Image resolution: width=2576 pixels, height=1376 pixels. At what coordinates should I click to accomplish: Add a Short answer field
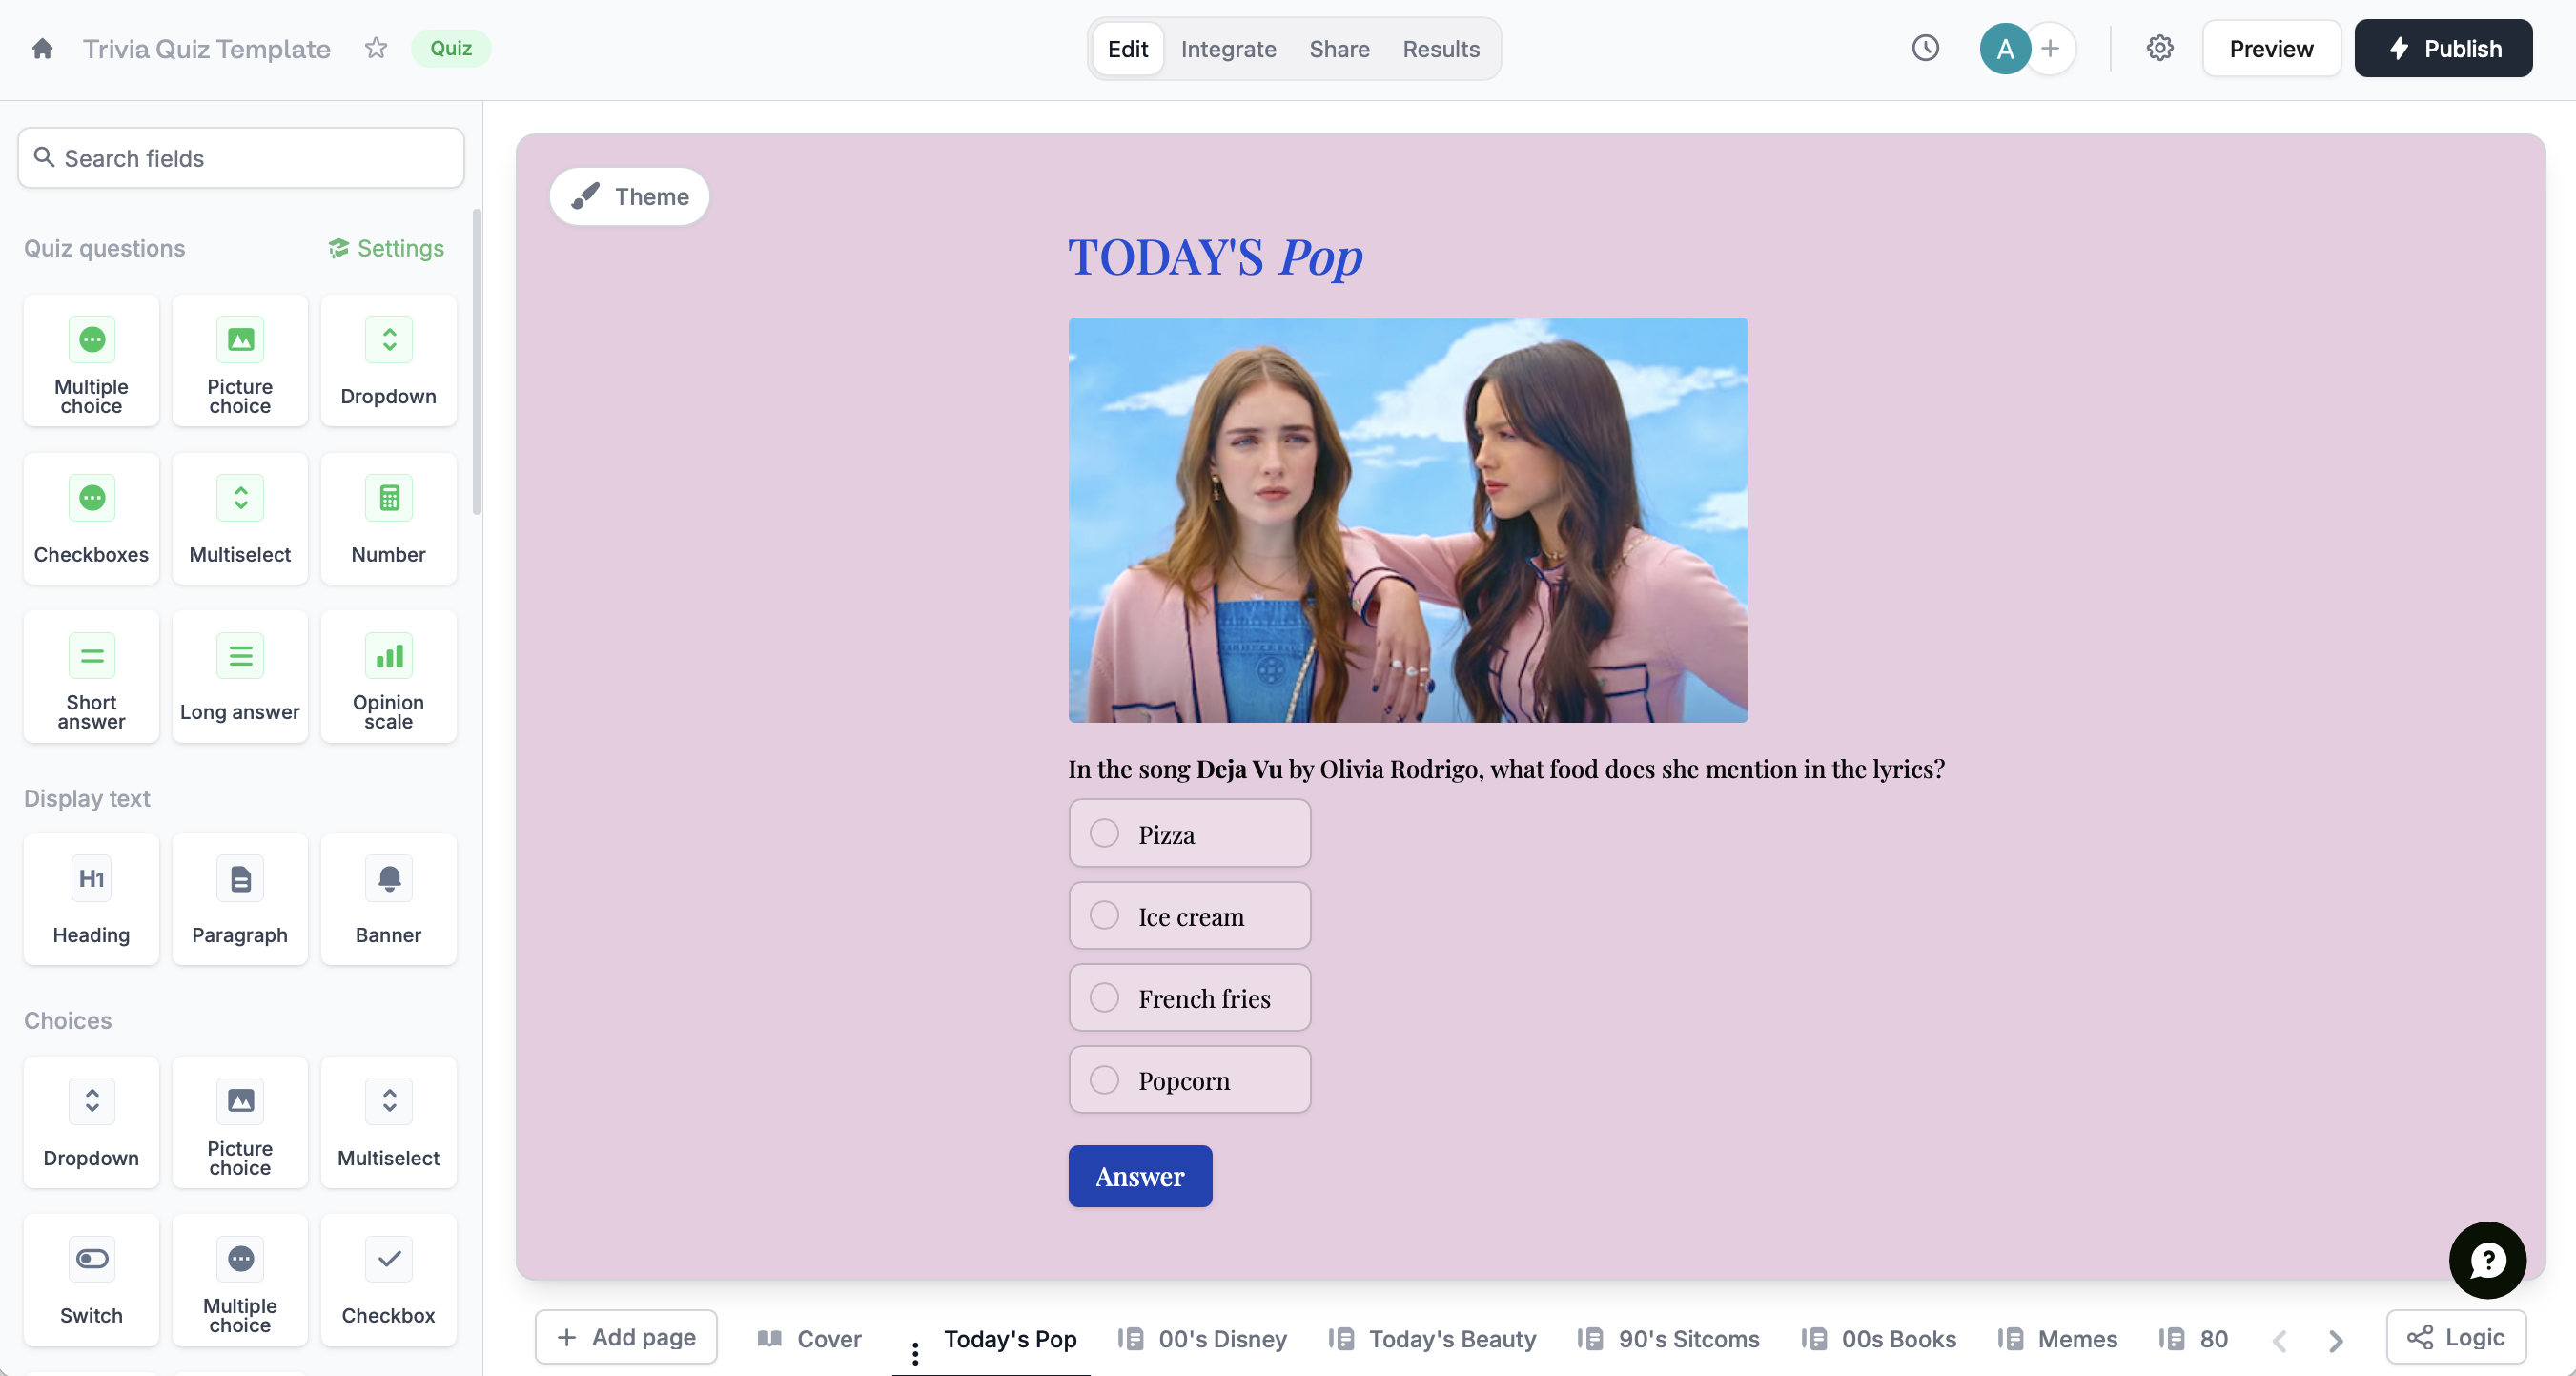(91, 677)
